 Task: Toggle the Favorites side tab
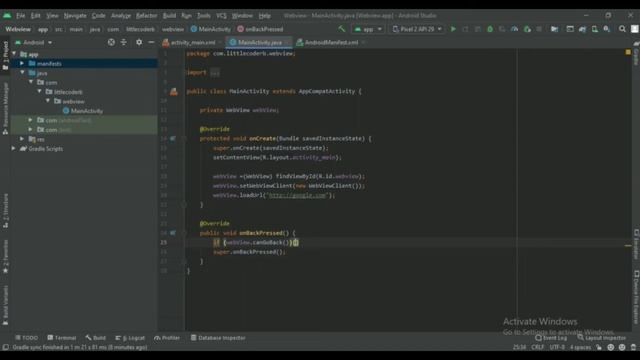coord(5,257)
